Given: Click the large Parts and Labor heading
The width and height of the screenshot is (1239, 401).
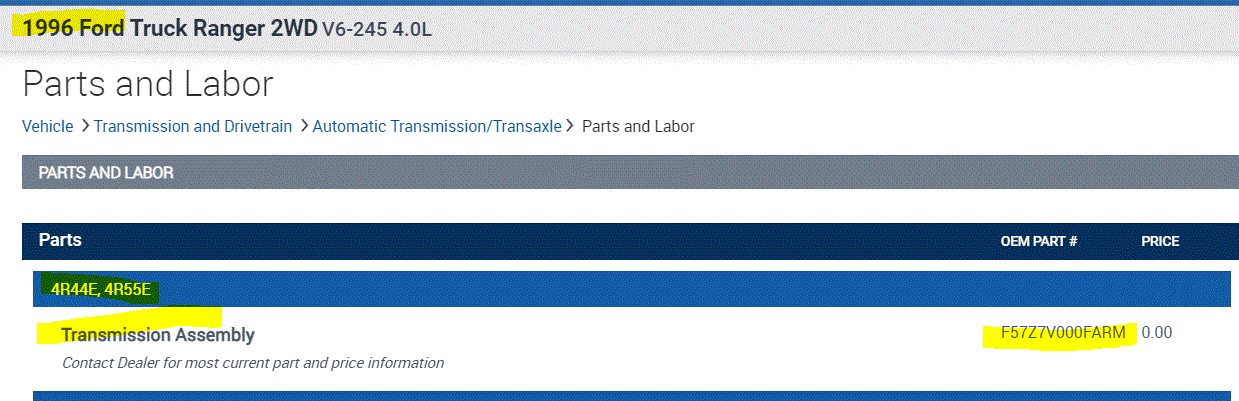Looking at the screenshot, I should (148, 84).
